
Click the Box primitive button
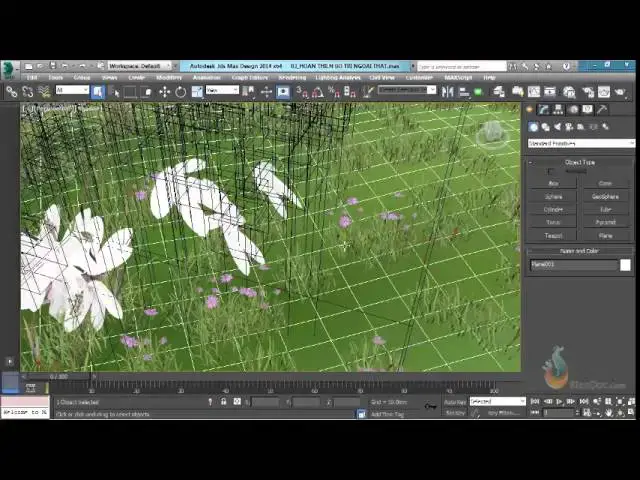(553, 183)
